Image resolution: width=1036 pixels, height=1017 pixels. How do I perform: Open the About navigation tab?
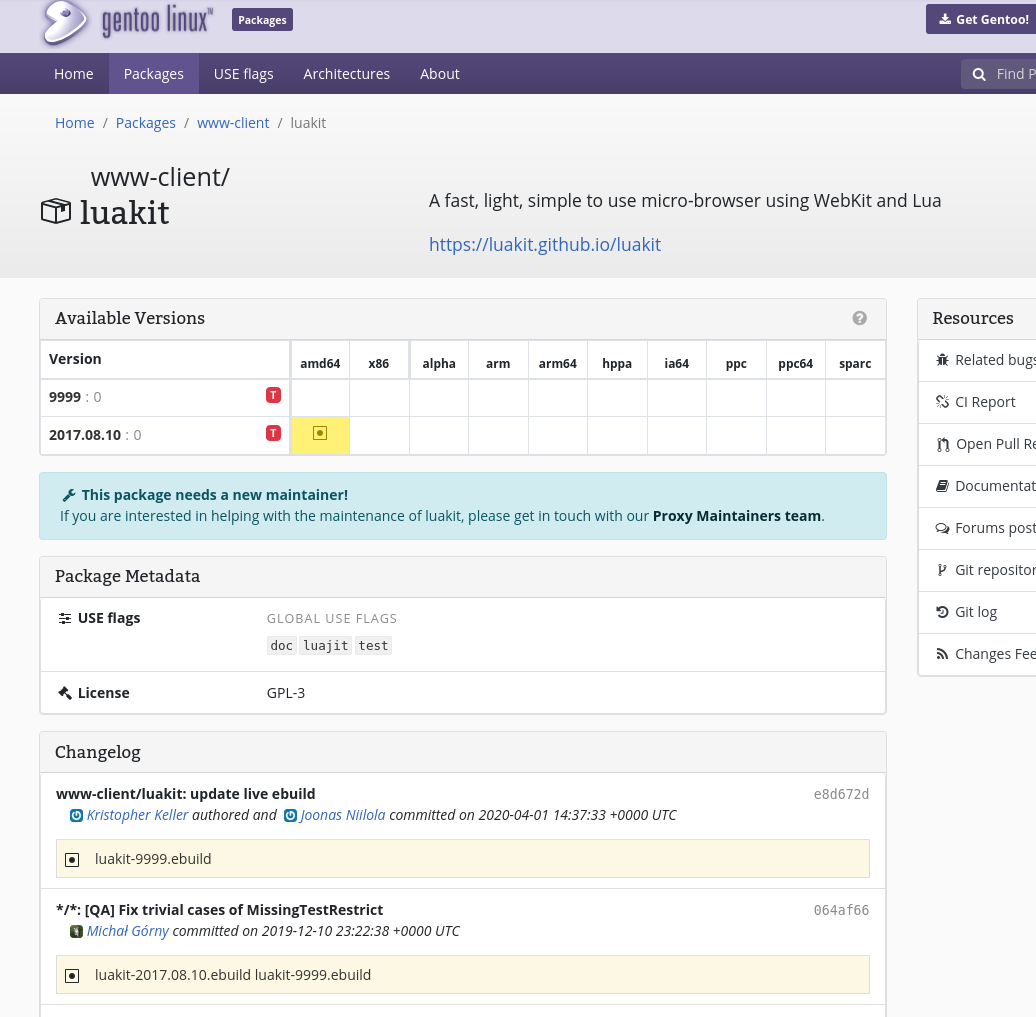coord(439,74)
